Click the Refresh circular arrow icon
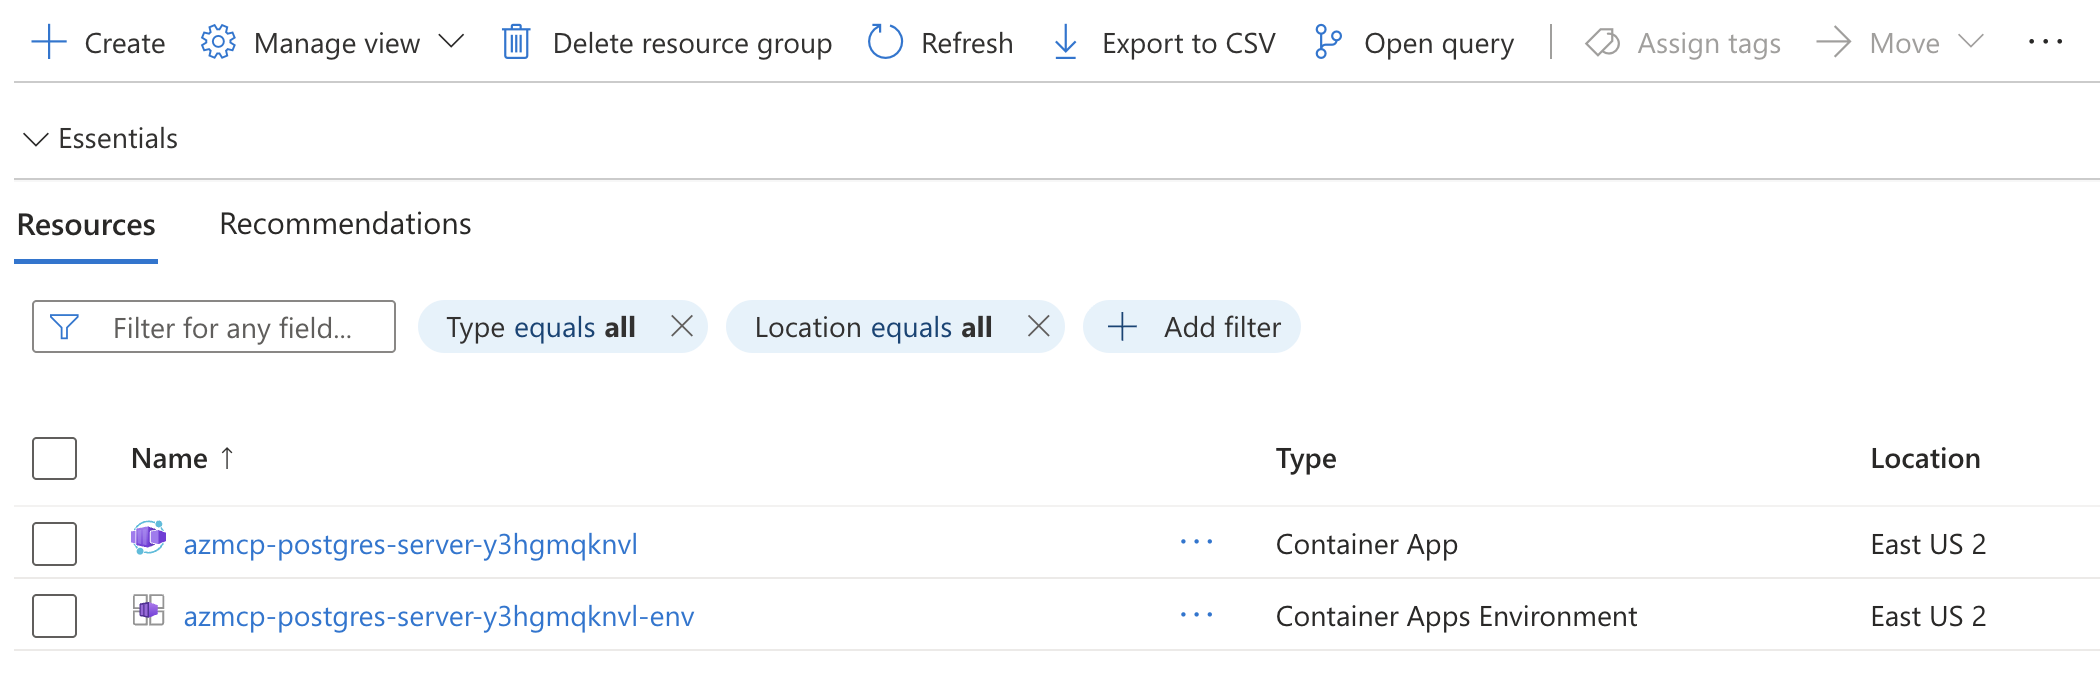 coord(885,43)
